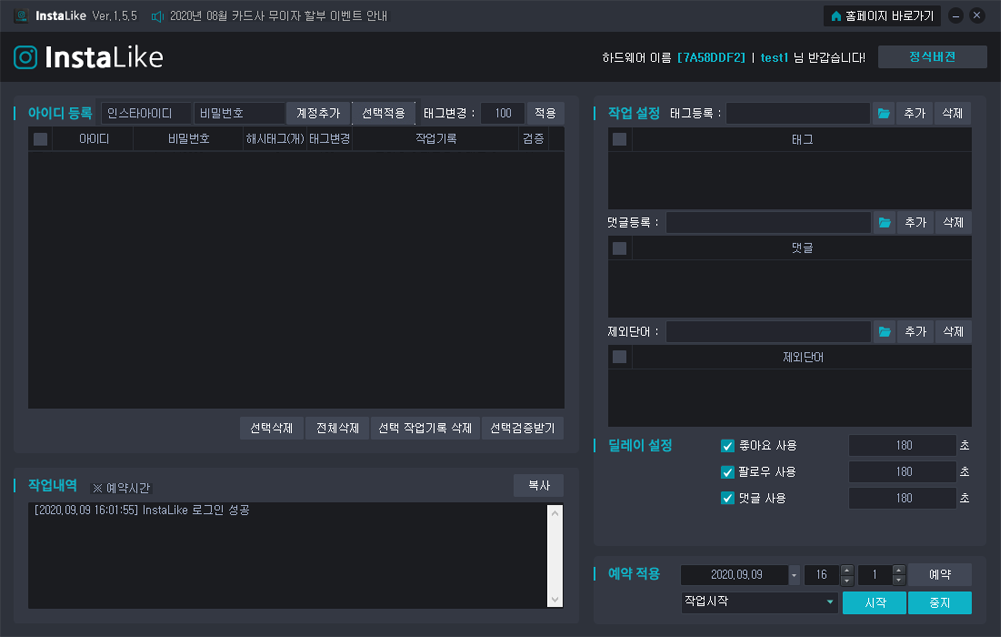Decrease the reservation minute value 1
The width and height of the screenshot is (1001, 637).
point(899,580)
